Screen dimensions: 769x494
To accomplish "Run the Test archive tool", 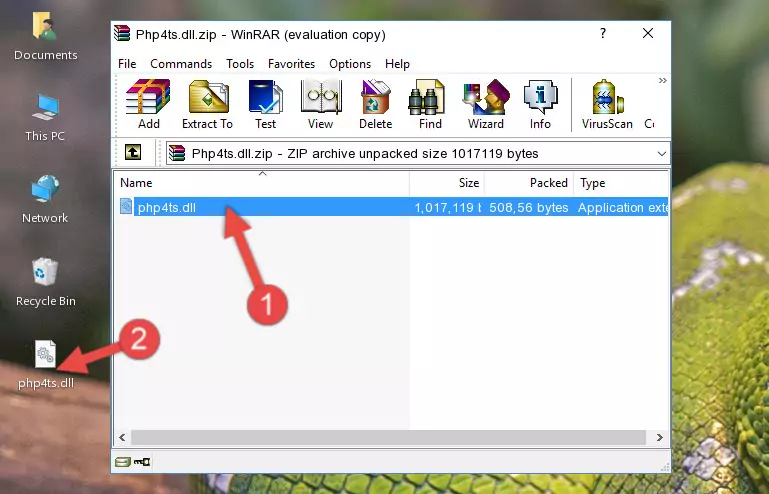I will [x=265, y=104].
